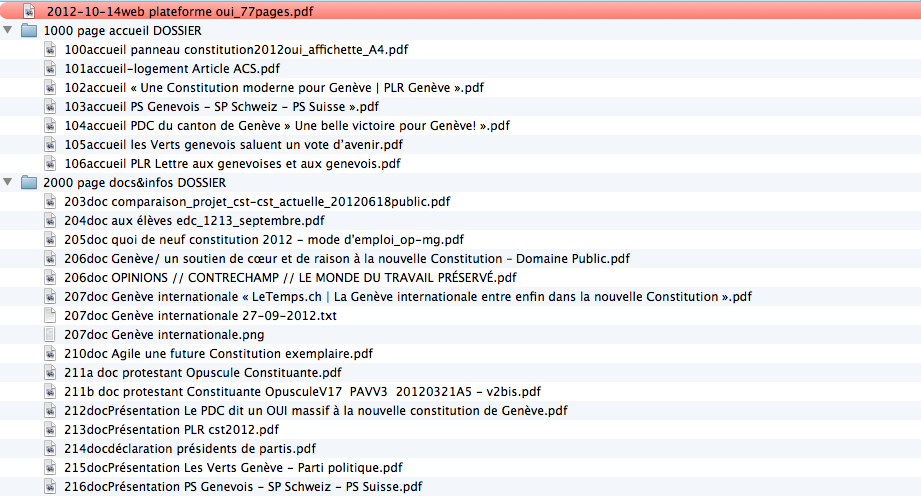Select the 2000 page docs&infos DOSSIER row
Image resolution: width=921 pixels, height=497 pixels.
coord(460,183)
